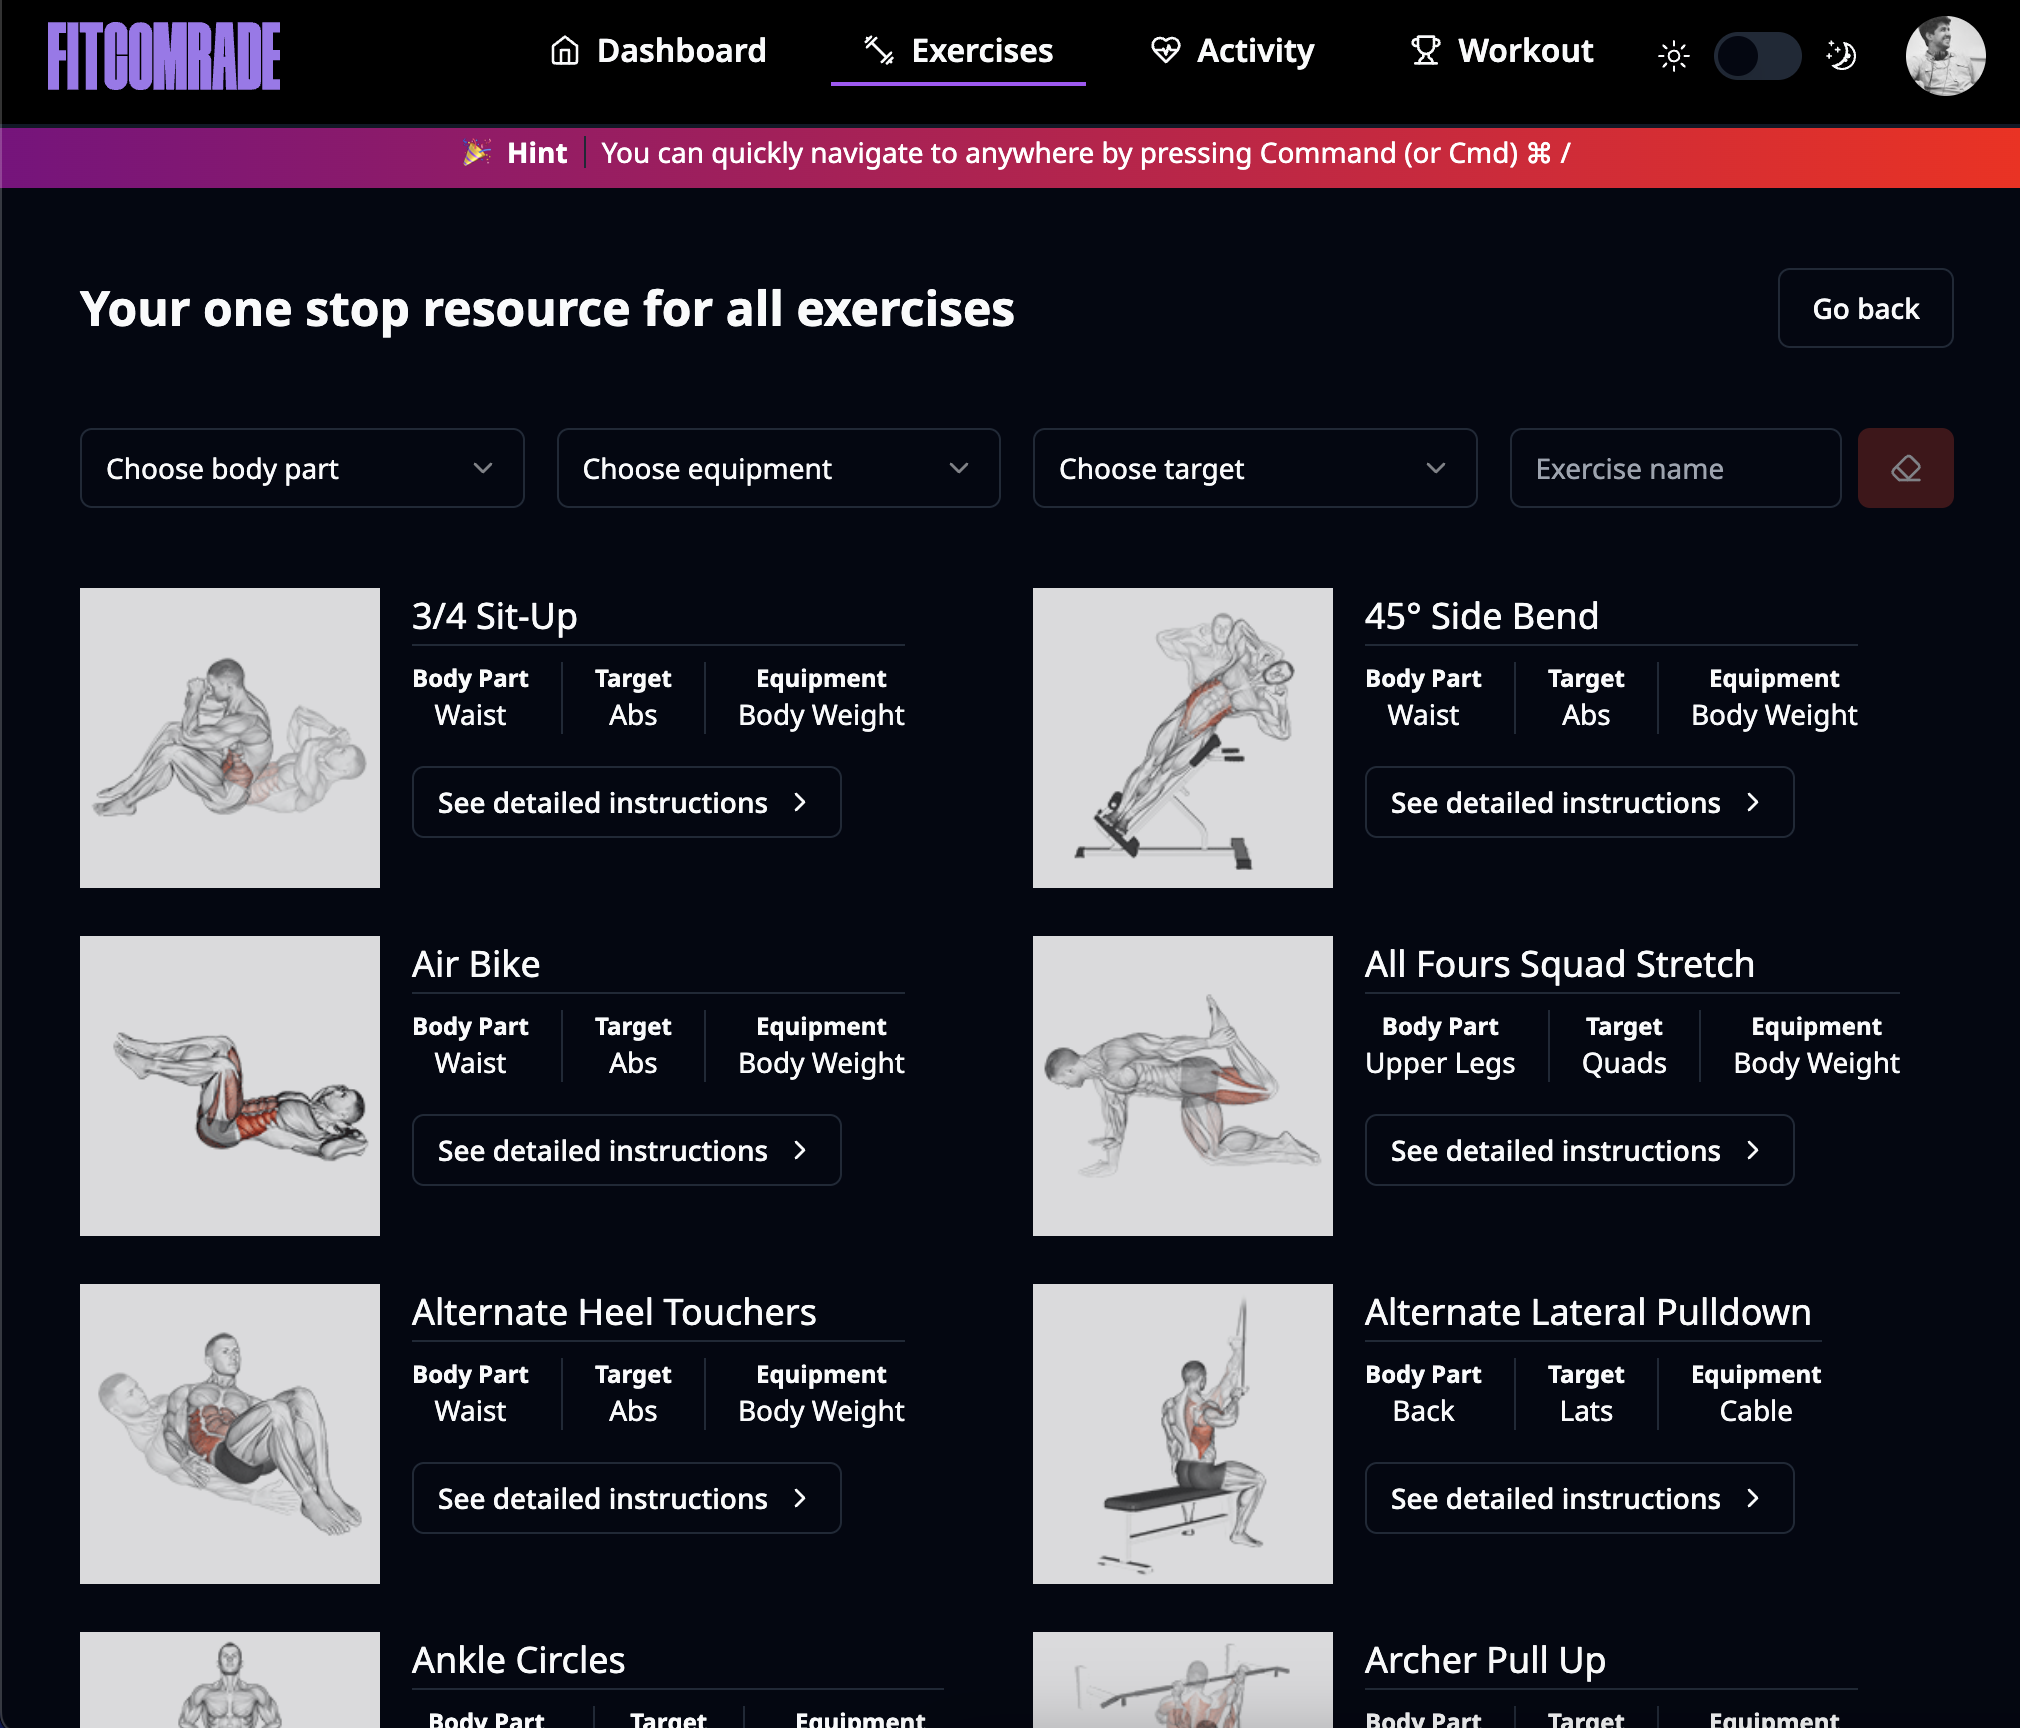Click the Go back button
Screen dimensions: 2020x1728
[1865, 308]
